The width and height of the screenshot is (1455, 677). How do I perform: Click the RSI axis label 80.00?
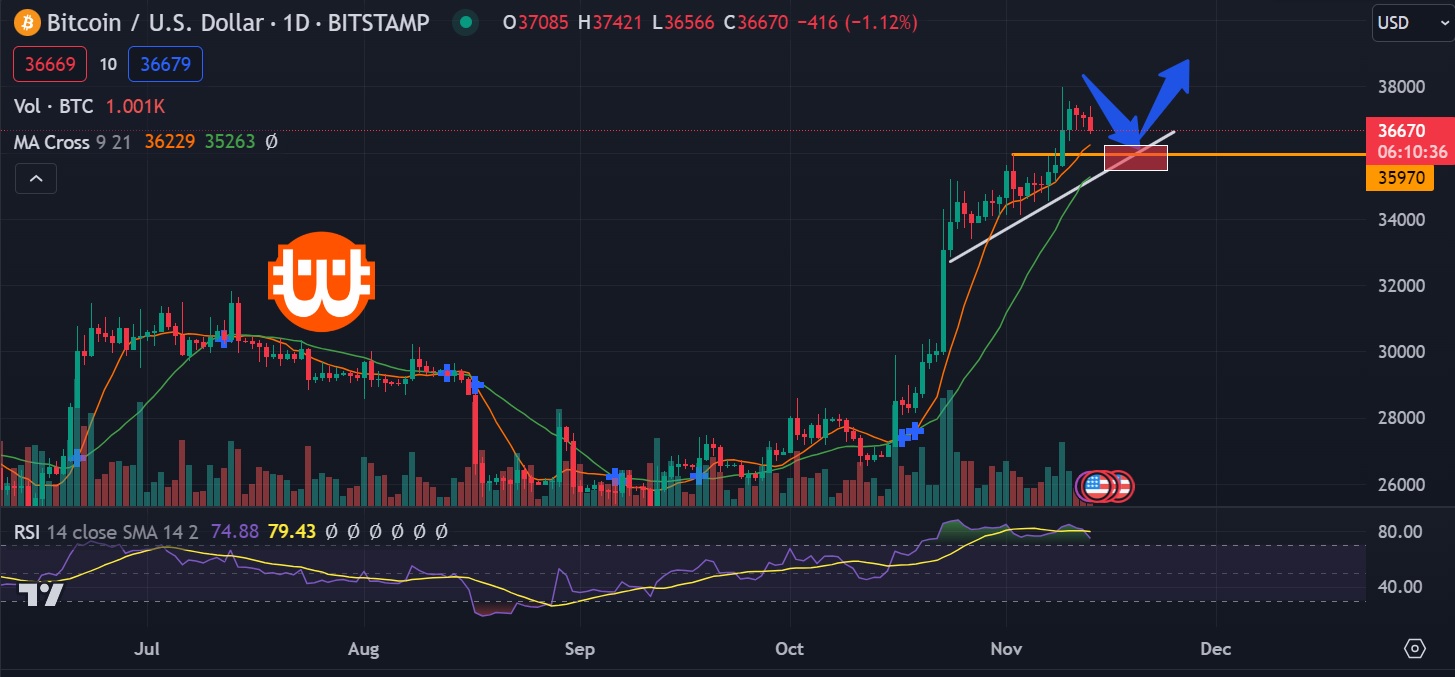(1400, 532)
